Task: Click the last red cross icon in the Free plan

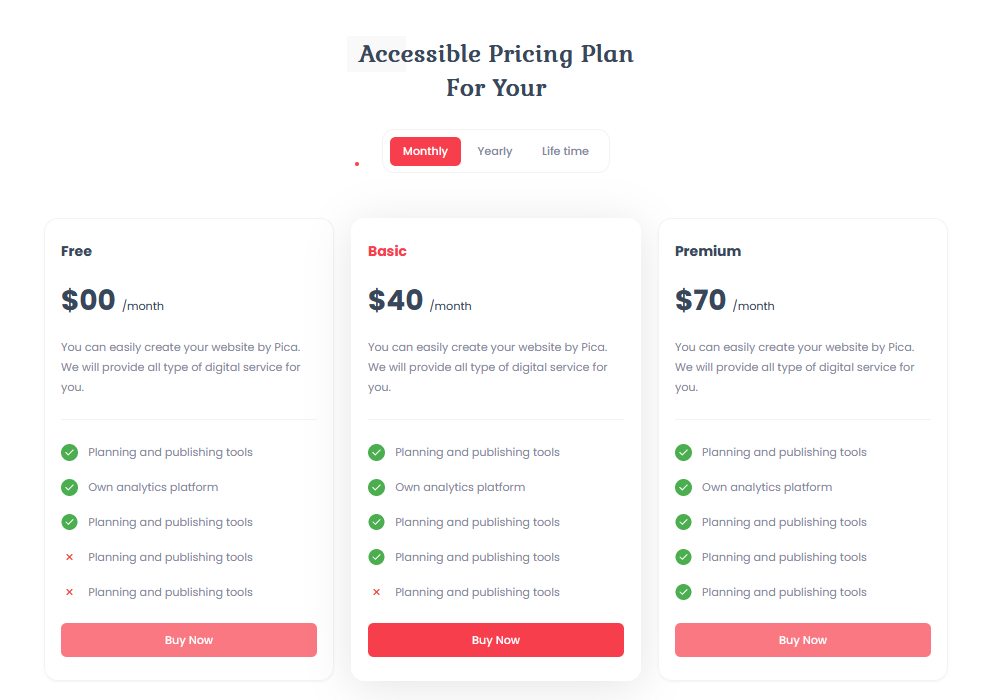Action: pyautogui.click(x=69, y=592)
